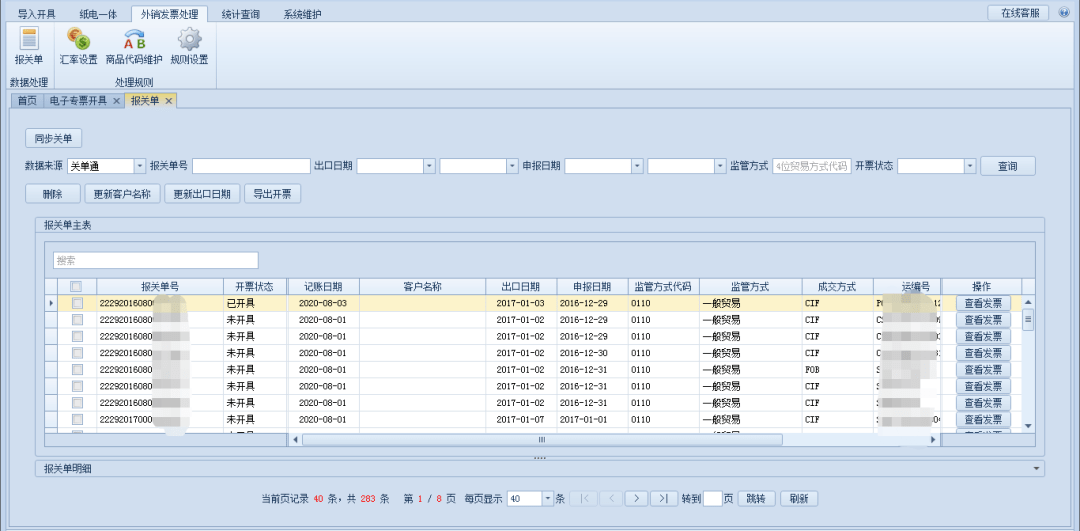This screenshot has height=531, width=1080.
Task: Open the 每页显示 40 page size dropdown
Action: [x=548, y=499]
